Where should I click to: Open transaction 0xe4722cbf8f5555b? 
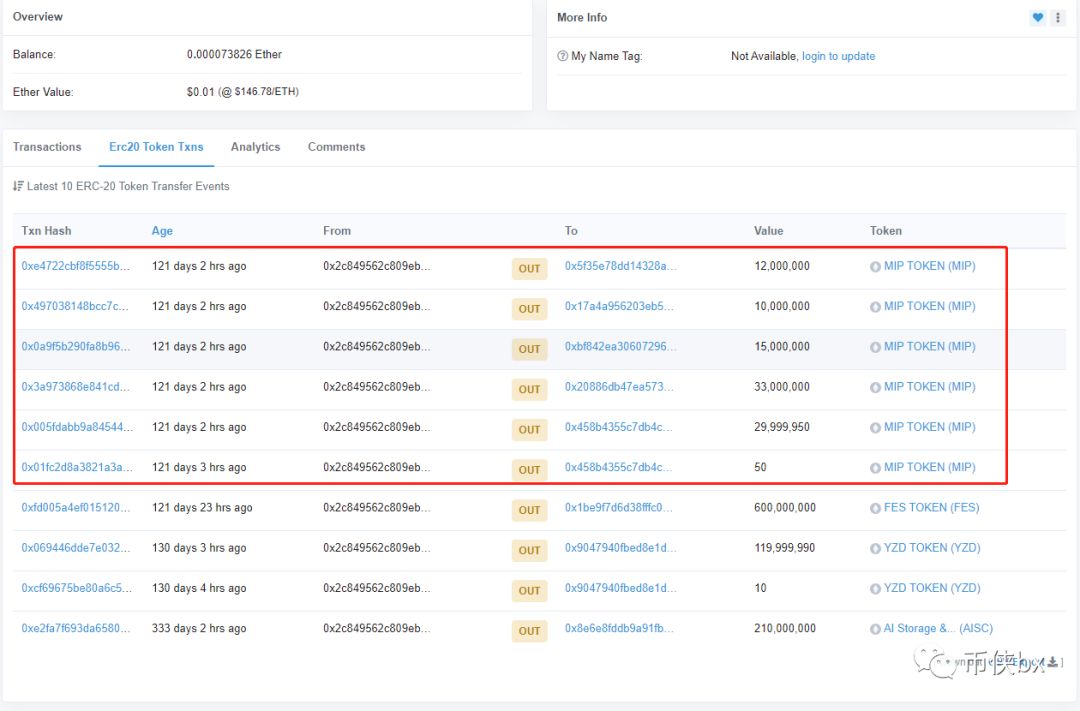[76, 266]
